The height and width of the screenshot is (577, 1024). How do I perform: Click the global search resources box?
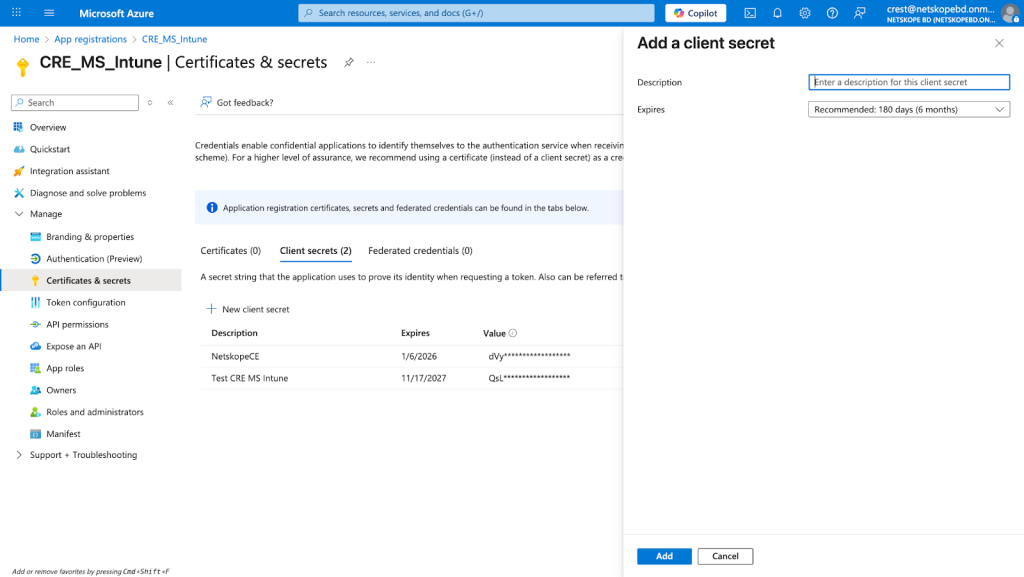click(x=476, y=13)
